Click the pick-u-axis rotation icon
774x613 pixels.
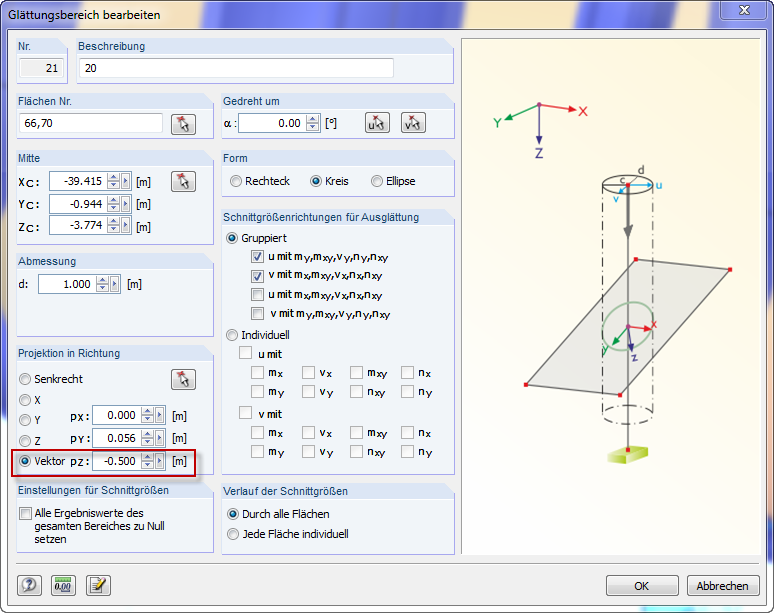pos(377,123)
